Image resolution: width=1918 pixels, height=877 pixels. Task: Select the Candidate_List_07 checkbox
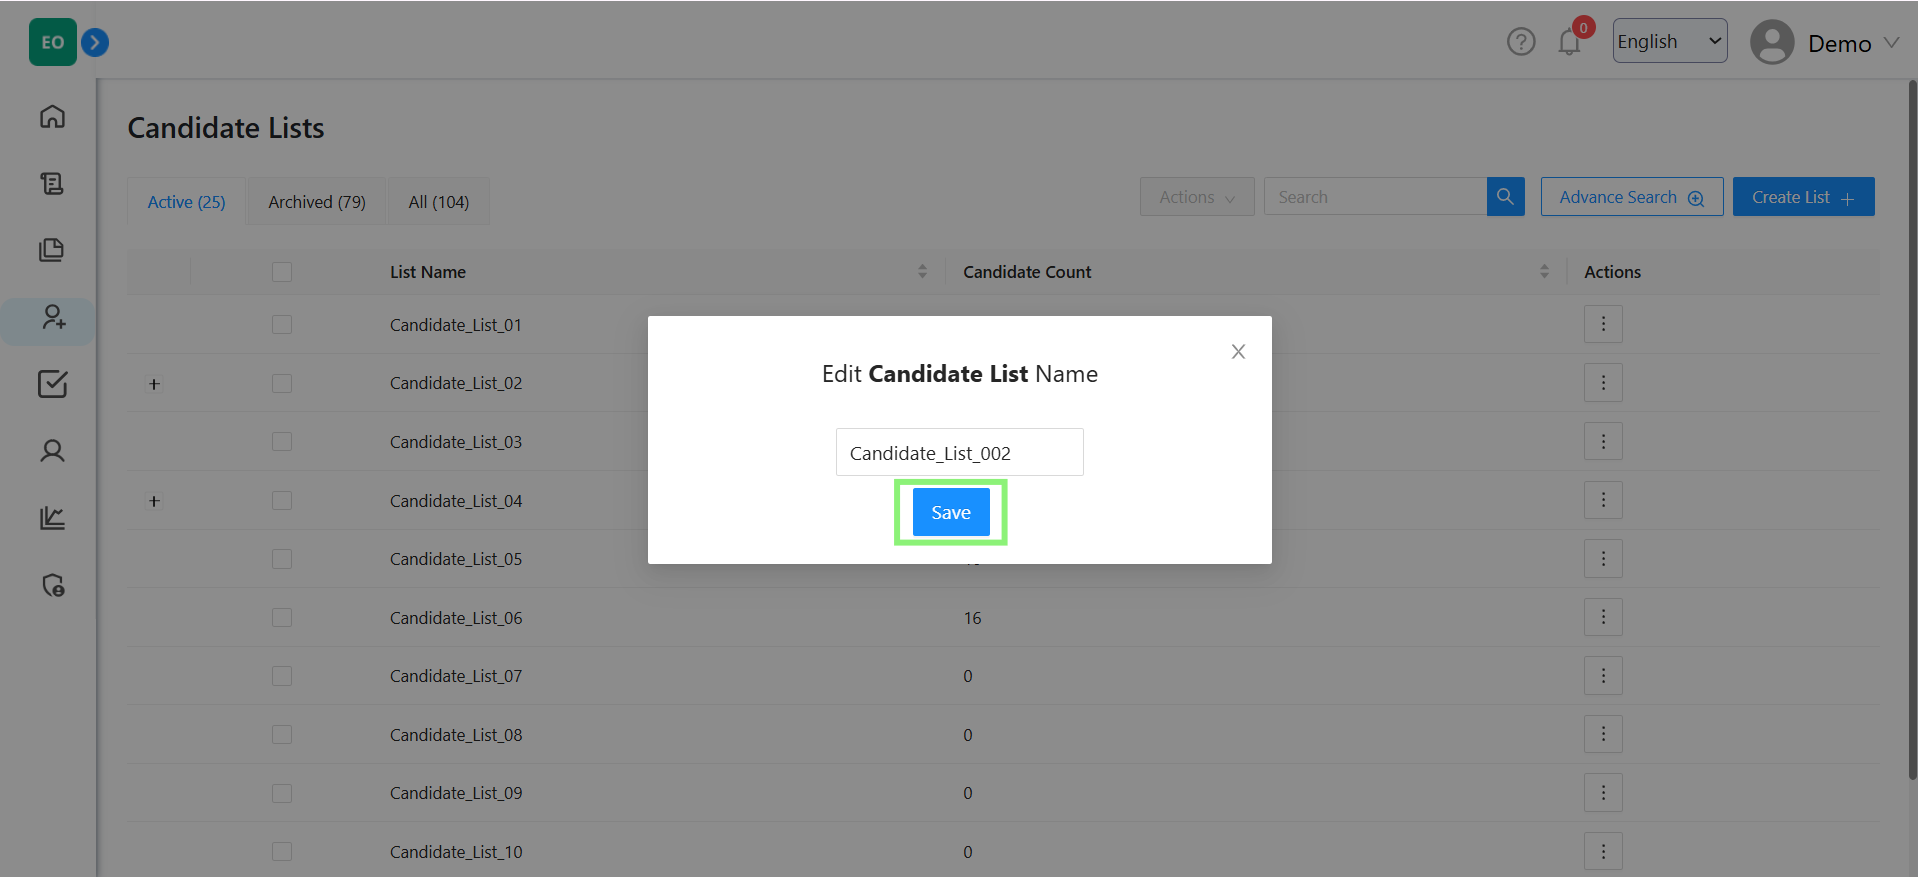pos(282,676)
